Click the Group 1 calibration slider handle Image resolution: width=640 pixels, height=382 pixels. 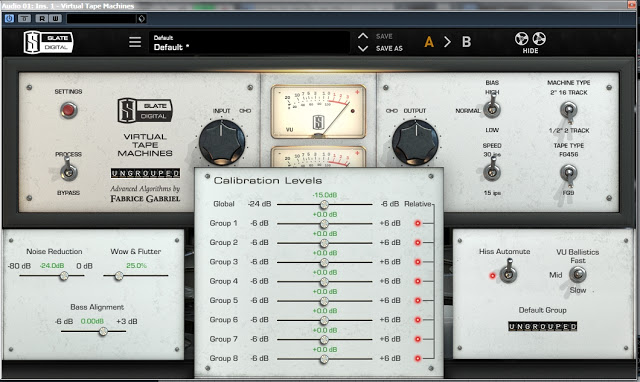pos(324,224)
